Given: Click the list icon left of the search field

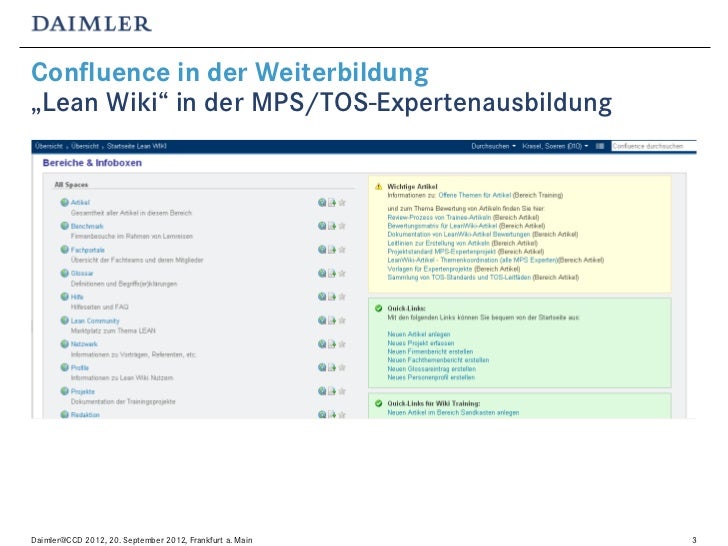Looking at the screenshot, I should click(x=600, y=146).
